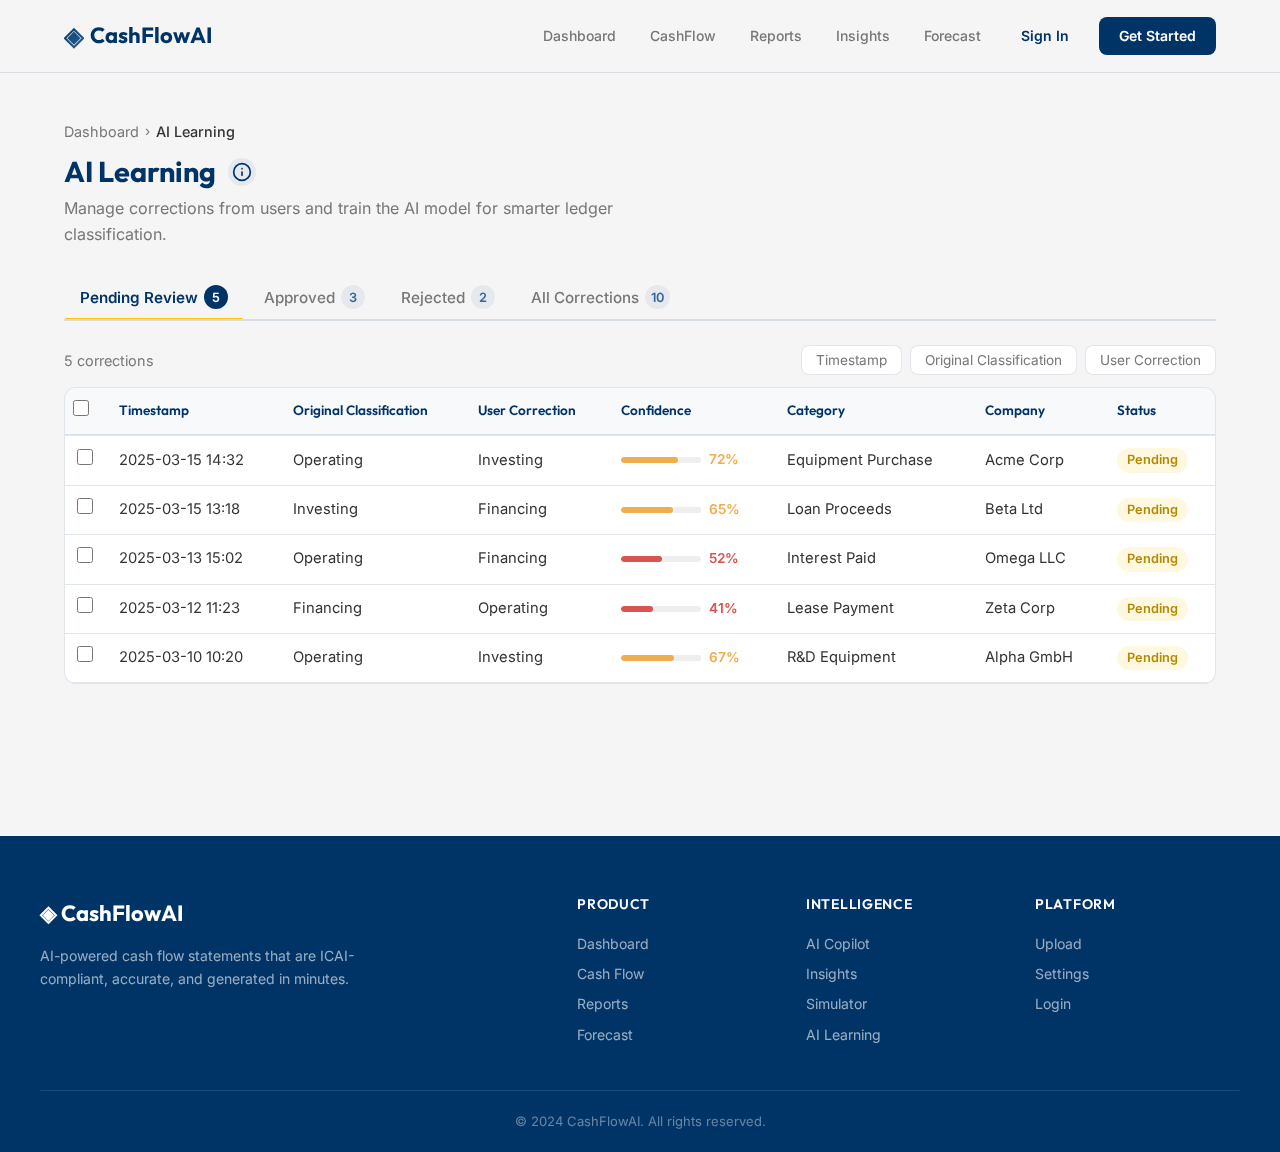Click the Dashboard breadcrumb link

pyautogui.click(x=101, y=132)
